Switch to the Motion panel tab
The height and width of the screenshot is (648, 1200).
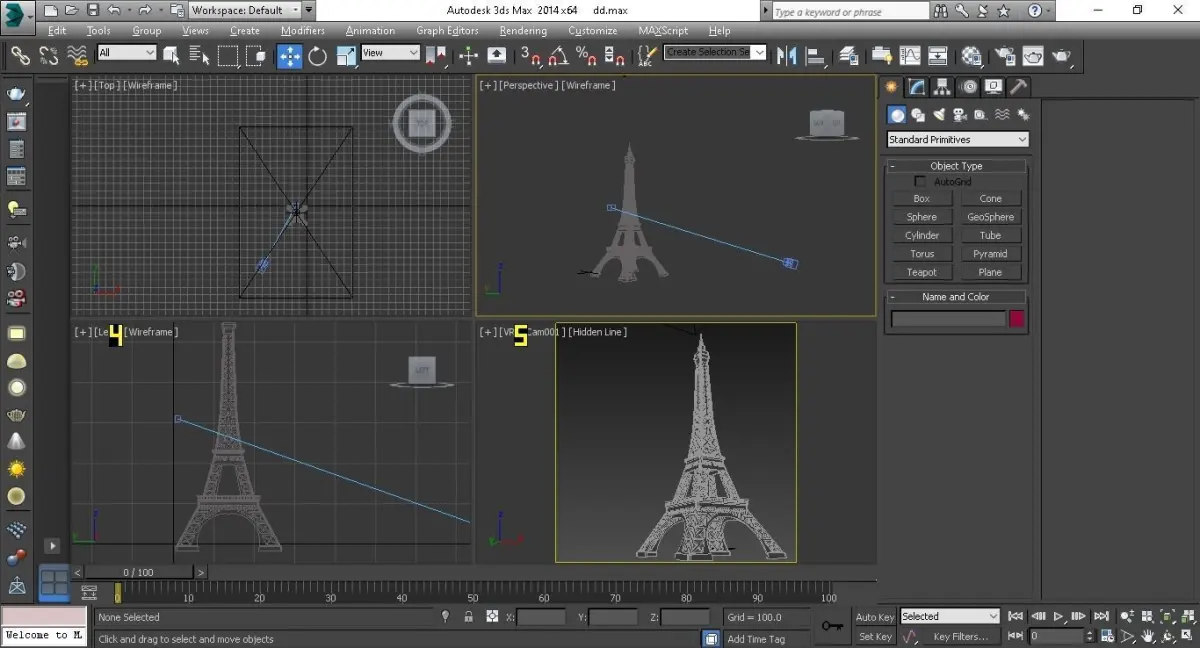(967, 87)
